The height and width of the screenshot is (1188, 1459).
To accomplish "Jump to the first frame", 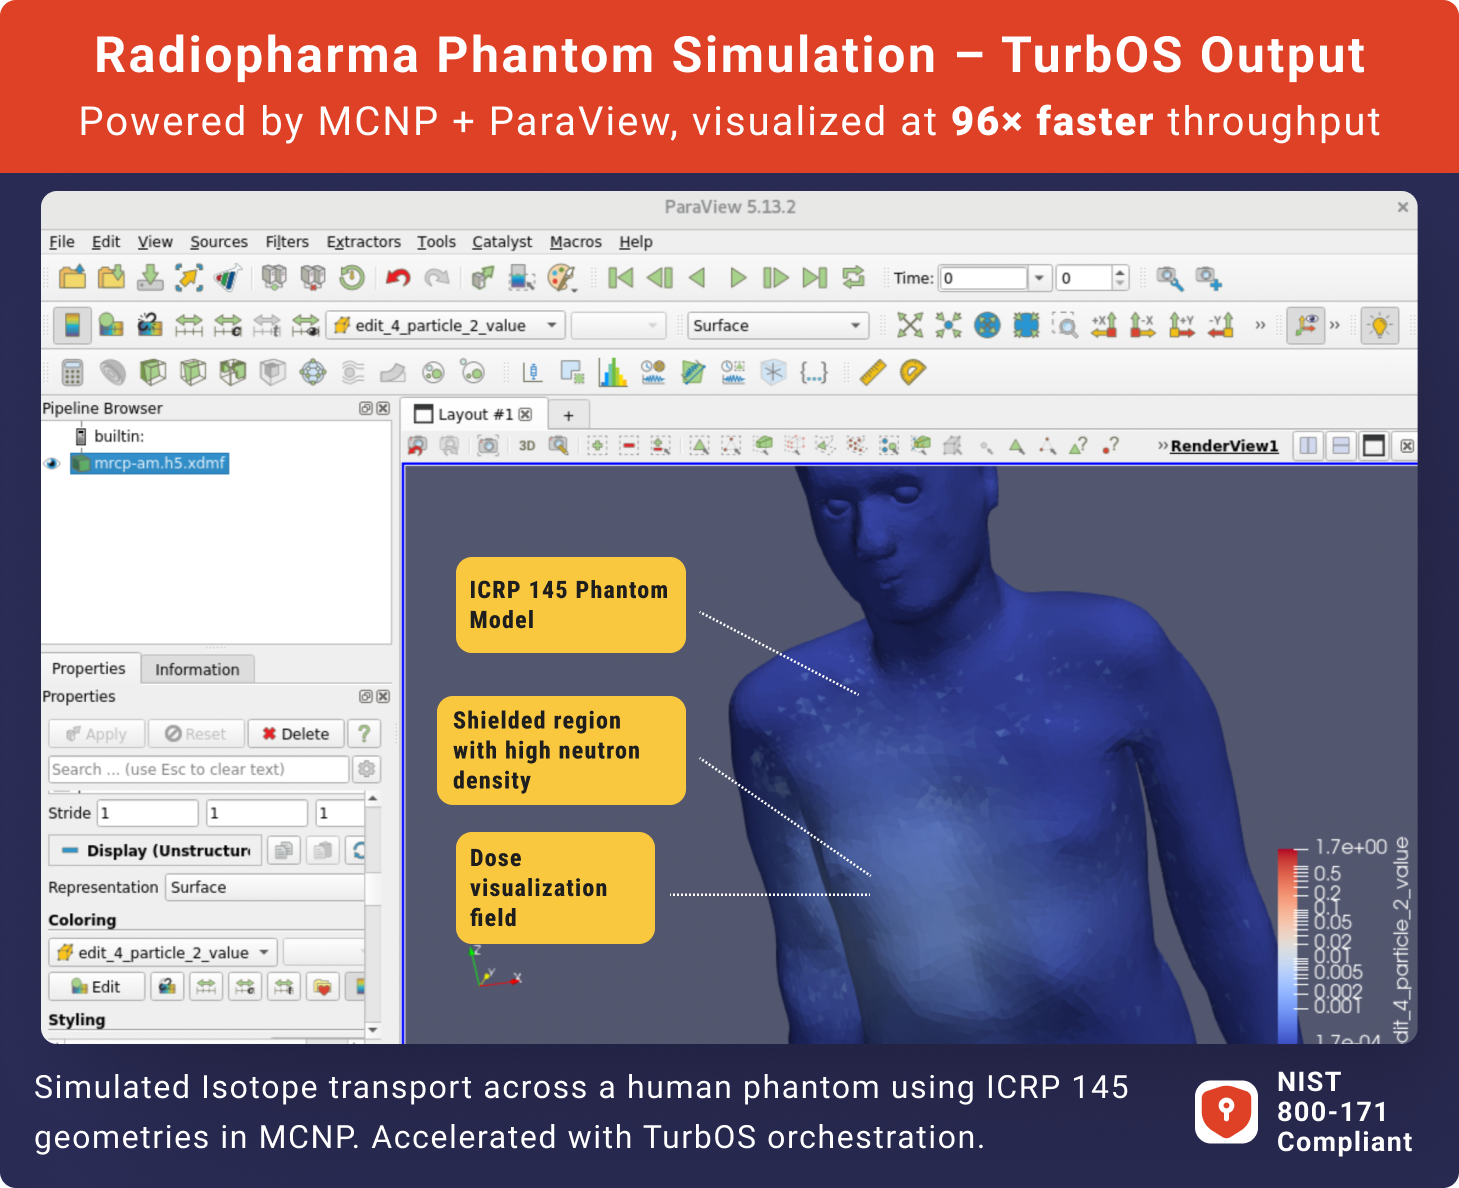I will tap(620, 277).
